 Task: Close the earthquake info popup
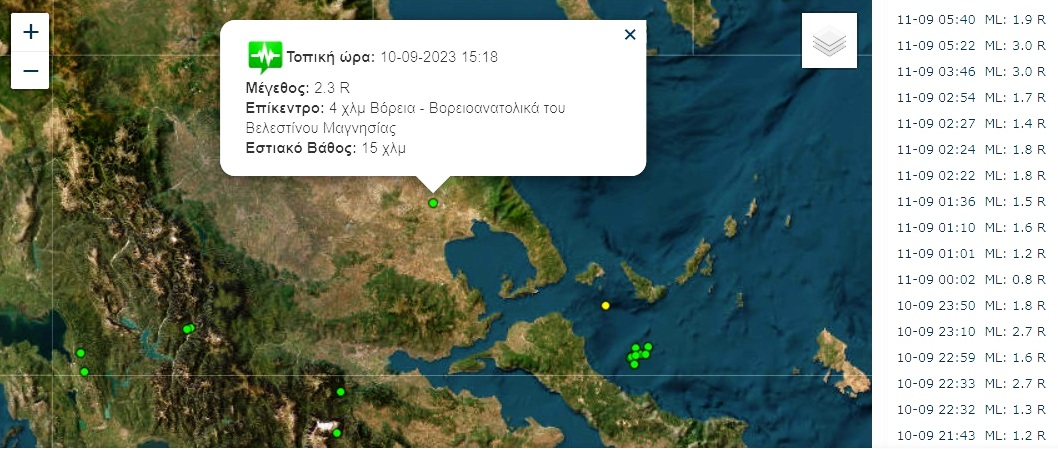(630, 35)
